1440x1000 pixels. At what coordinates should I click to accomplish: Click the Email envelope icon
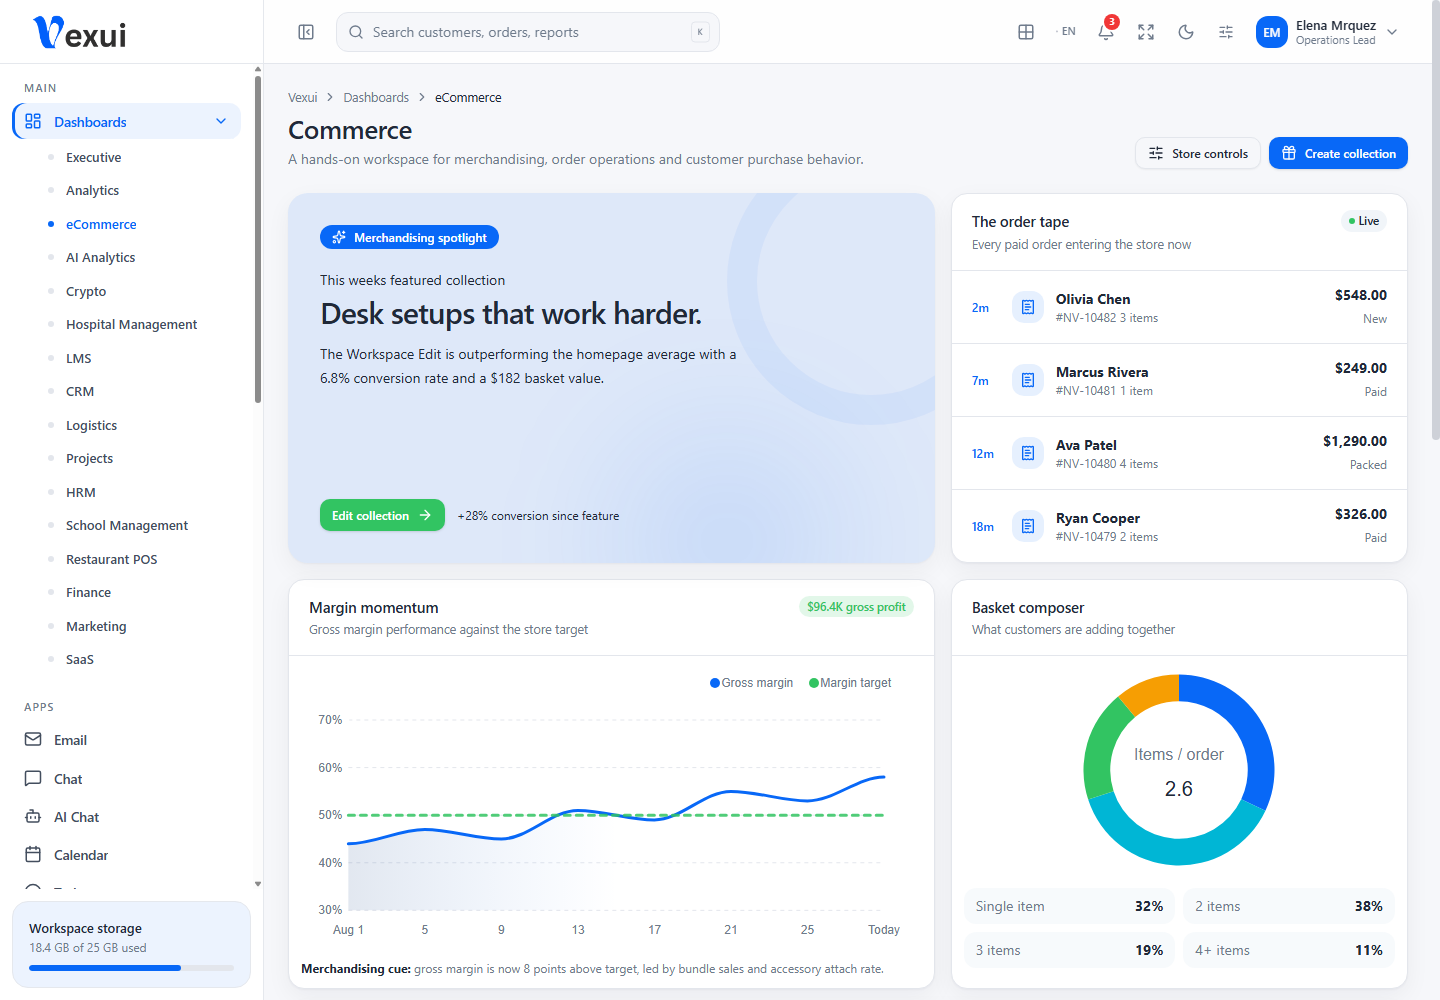(33, 739)
